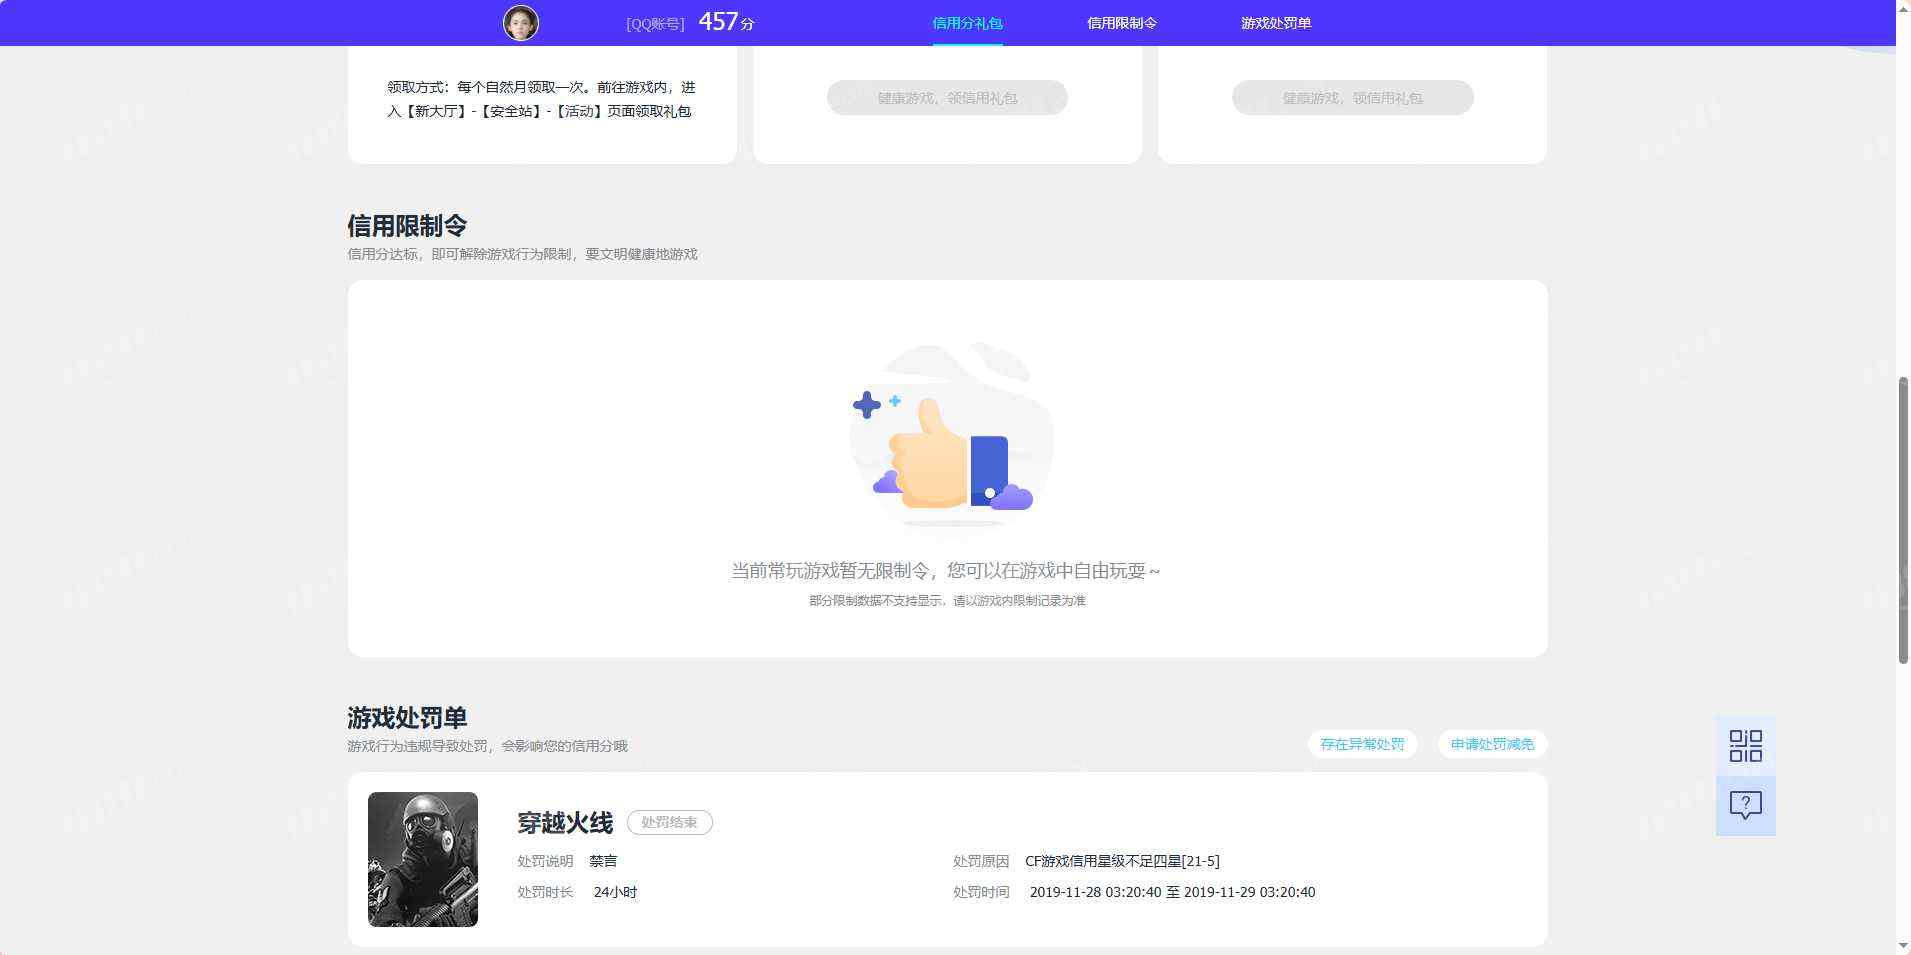Click middle card's 健康游戏，领信用礼包 button

[x=947, y=98]
